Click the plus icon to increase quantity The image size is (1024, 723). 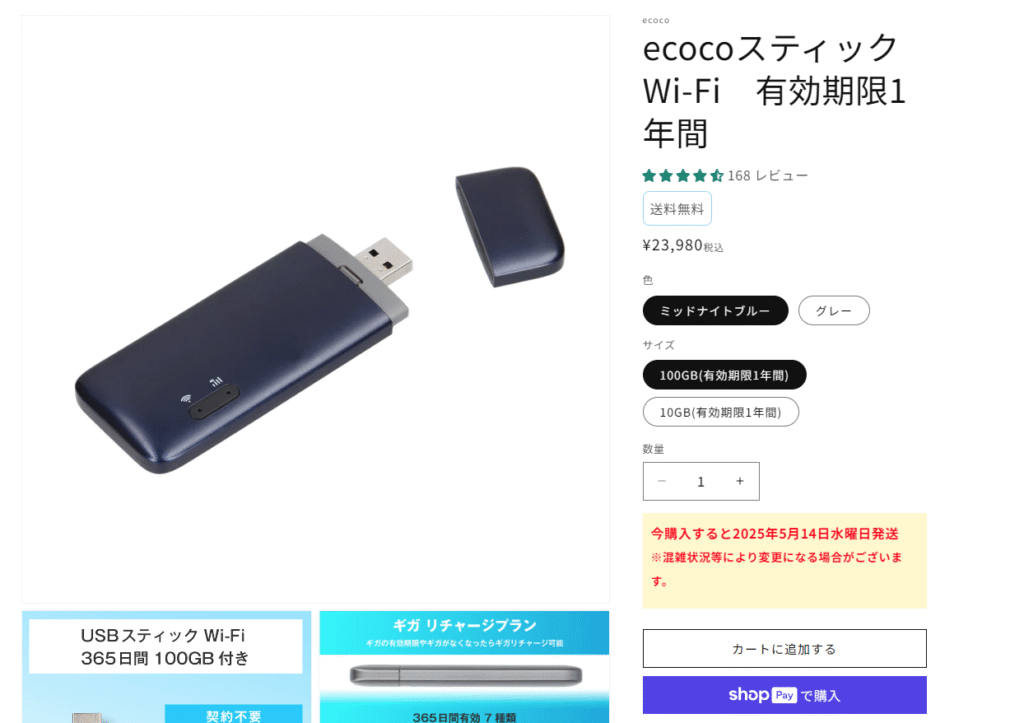[740, 481]
